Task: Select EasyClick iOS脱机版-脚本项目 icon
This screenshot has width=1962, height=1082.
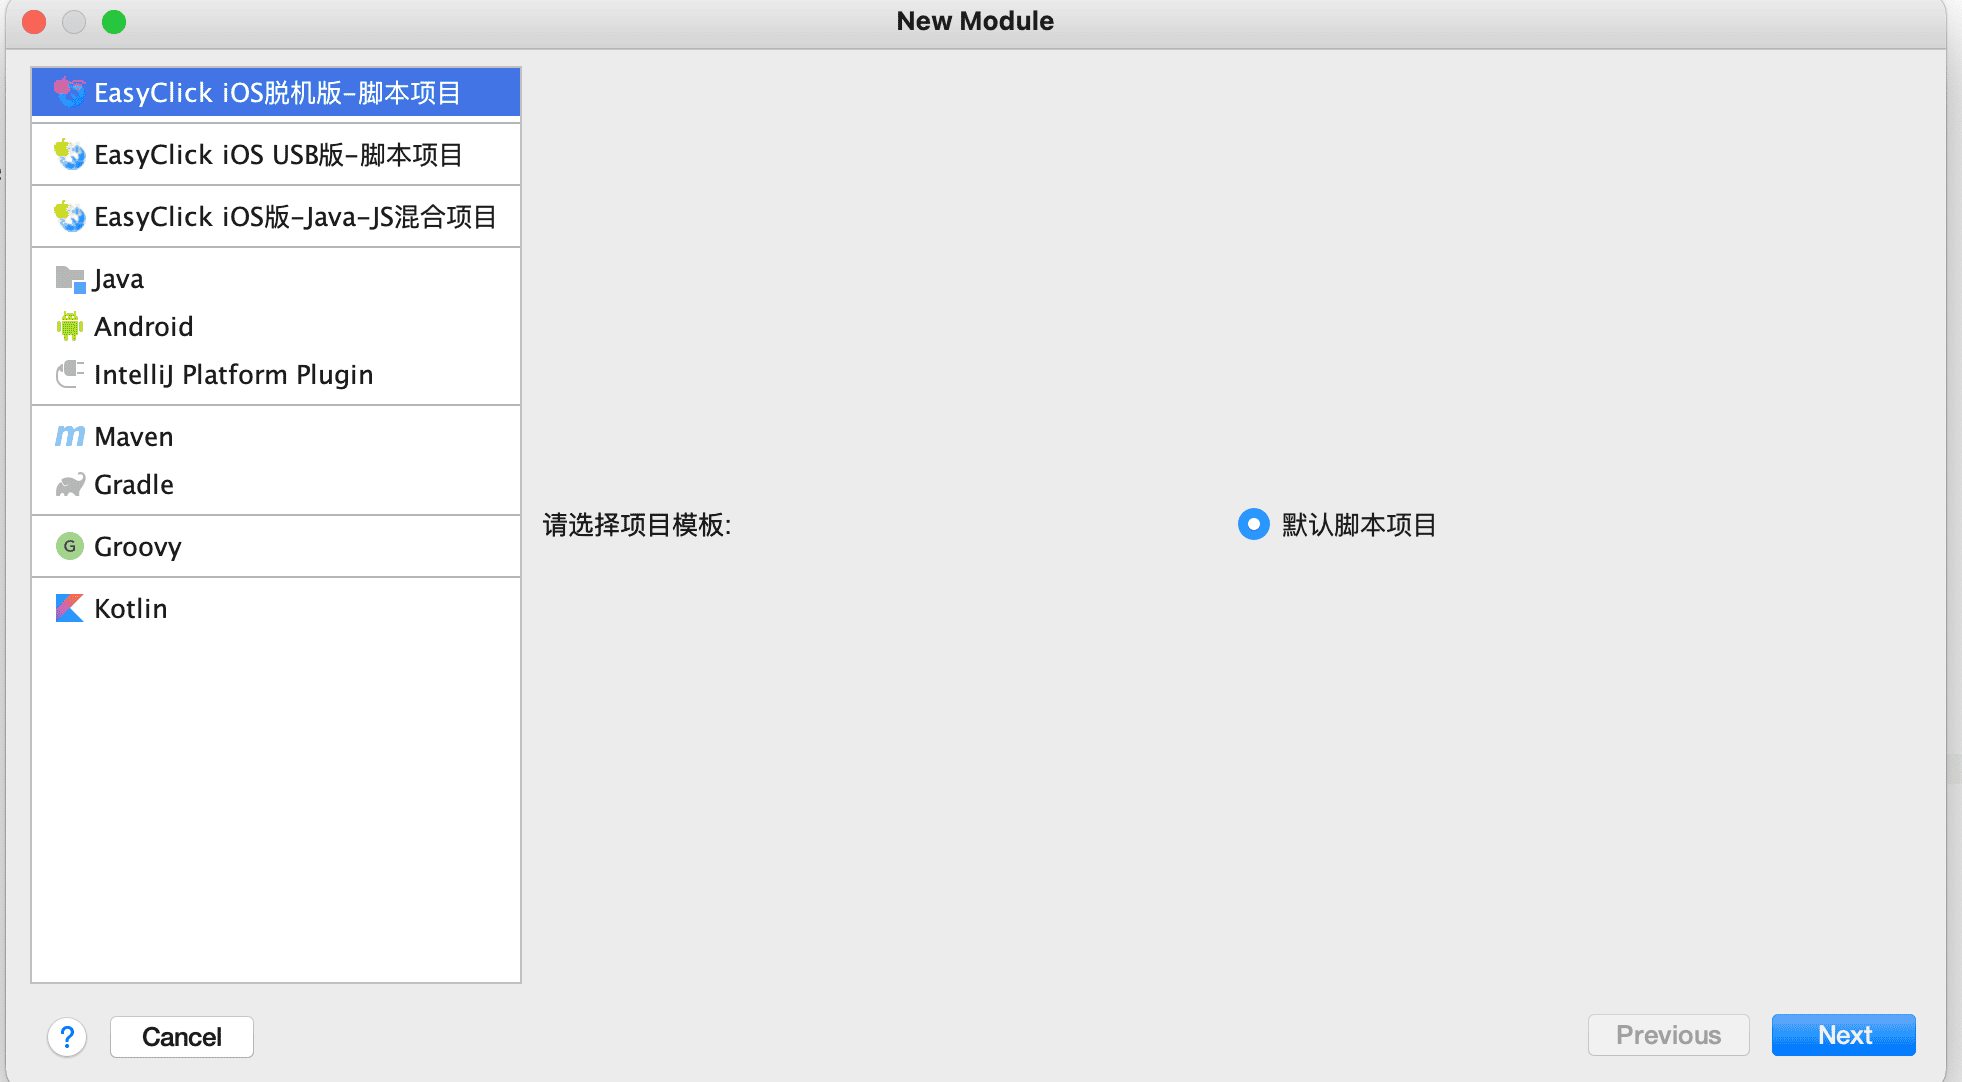Action: click(68, 91)
